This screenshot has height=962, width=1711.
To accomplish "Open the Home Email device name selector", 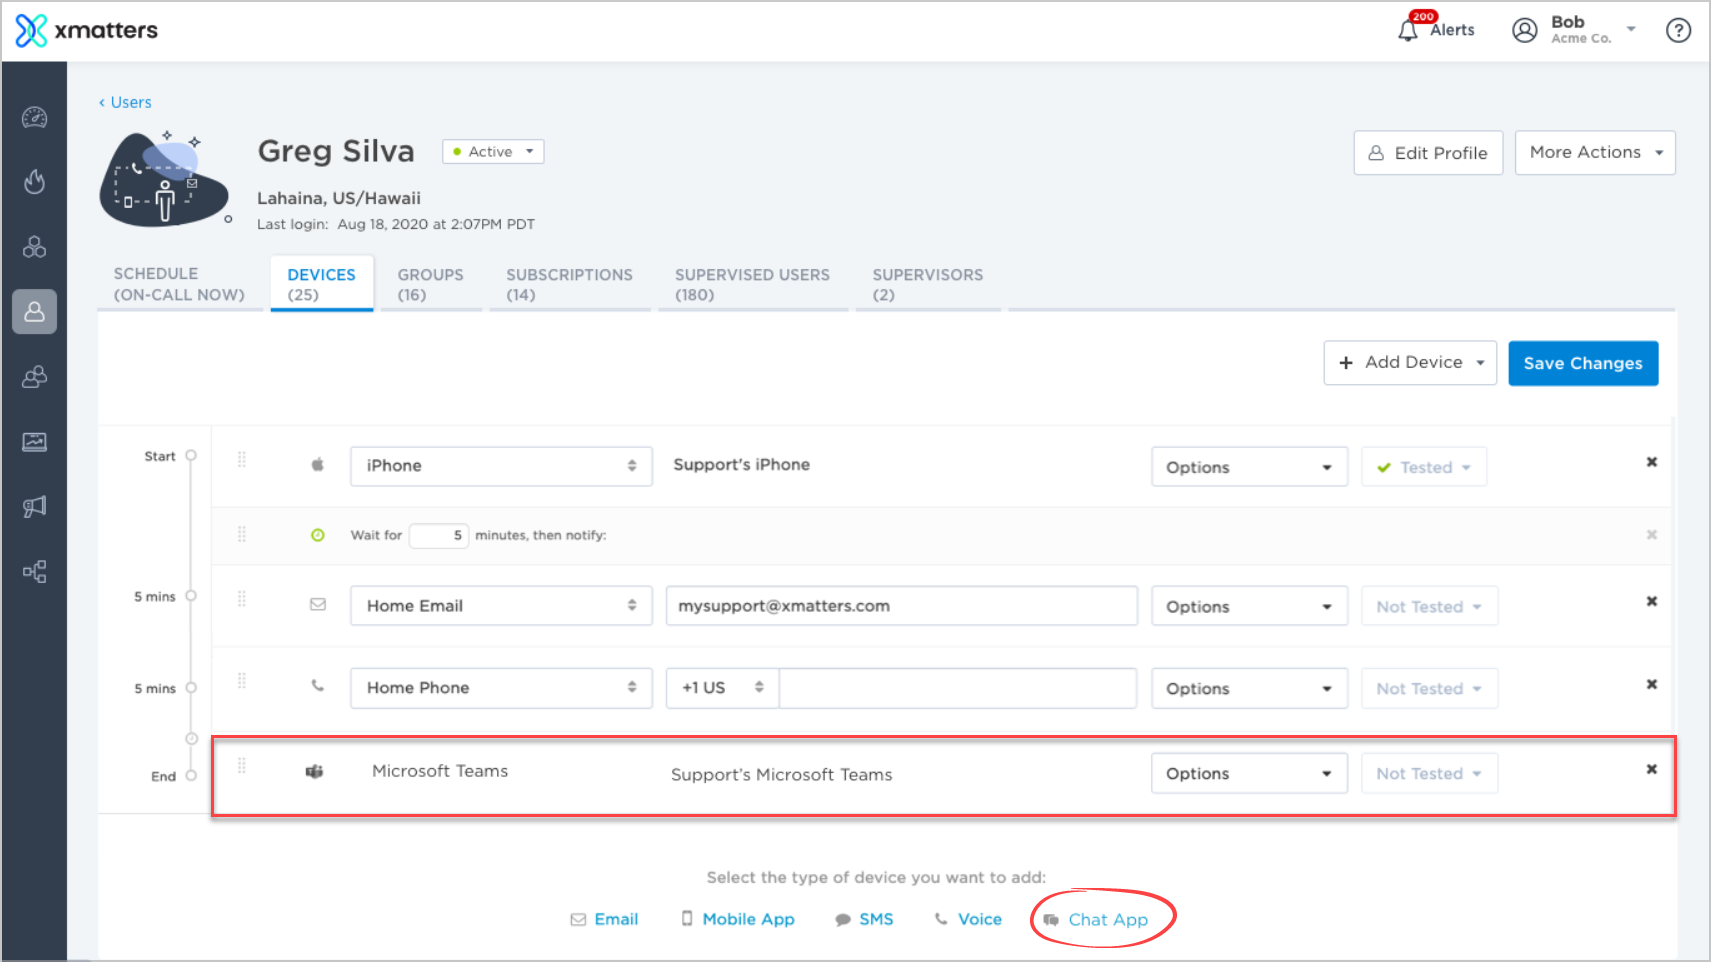I will (501, 606).
